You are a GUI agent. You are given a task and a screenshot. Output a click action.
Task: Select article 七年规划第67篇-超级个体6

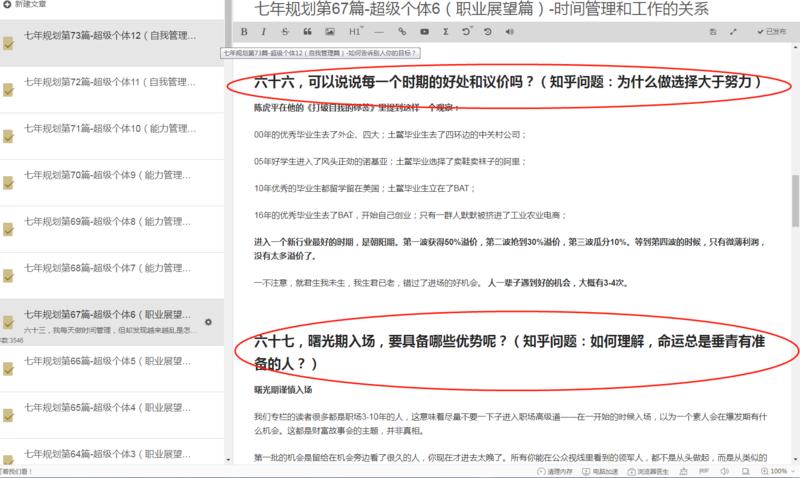pyautogui.click(x=112, y=322)
